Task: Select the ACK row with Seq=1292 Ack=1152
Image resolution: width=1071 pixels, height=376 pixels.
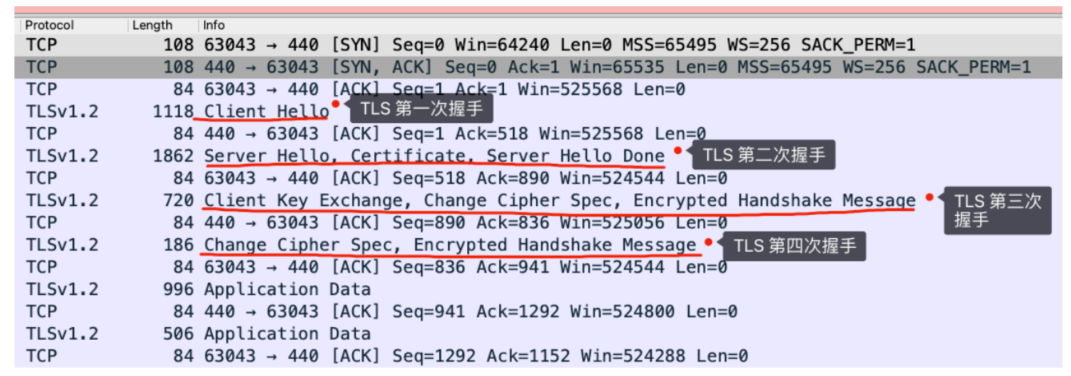Action: tap(536, 355)
